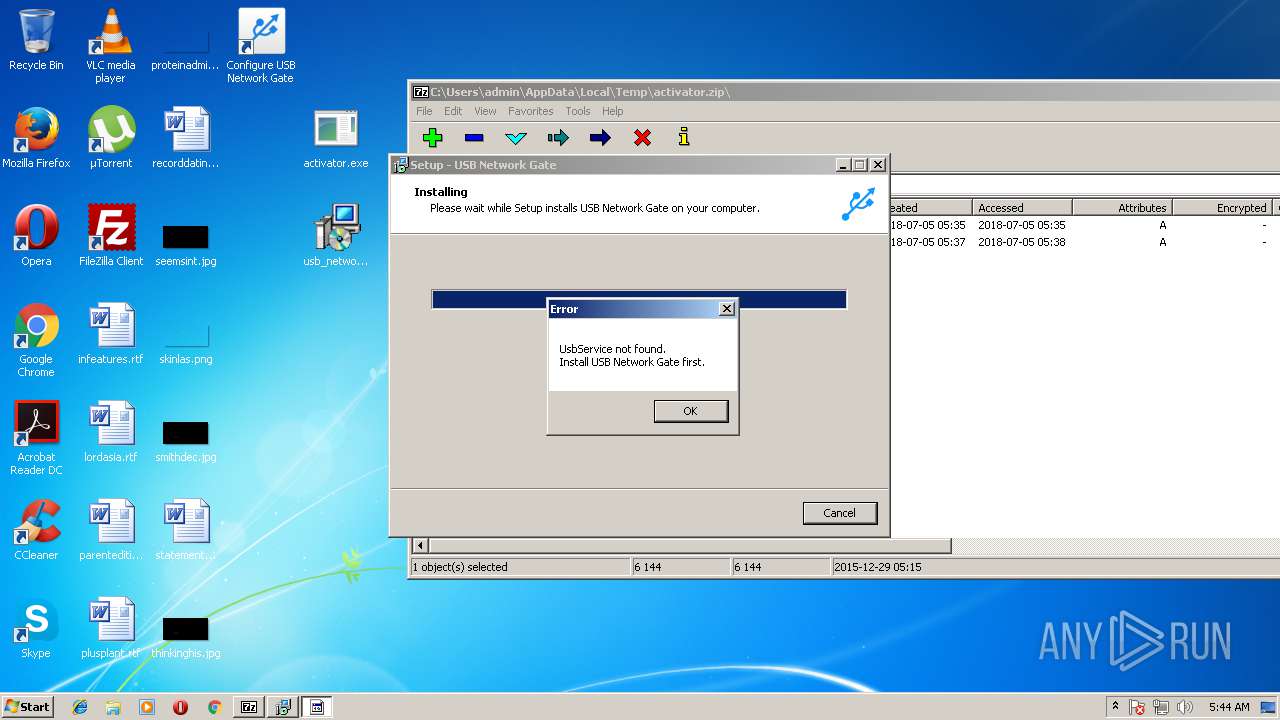Select the infeatures.rtf desktop file
1280x720 pixels.
111,334
